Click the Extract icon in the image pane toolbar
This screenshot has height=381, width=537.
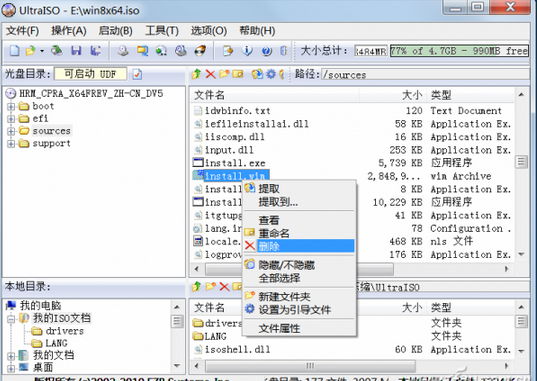coord(257,74)
